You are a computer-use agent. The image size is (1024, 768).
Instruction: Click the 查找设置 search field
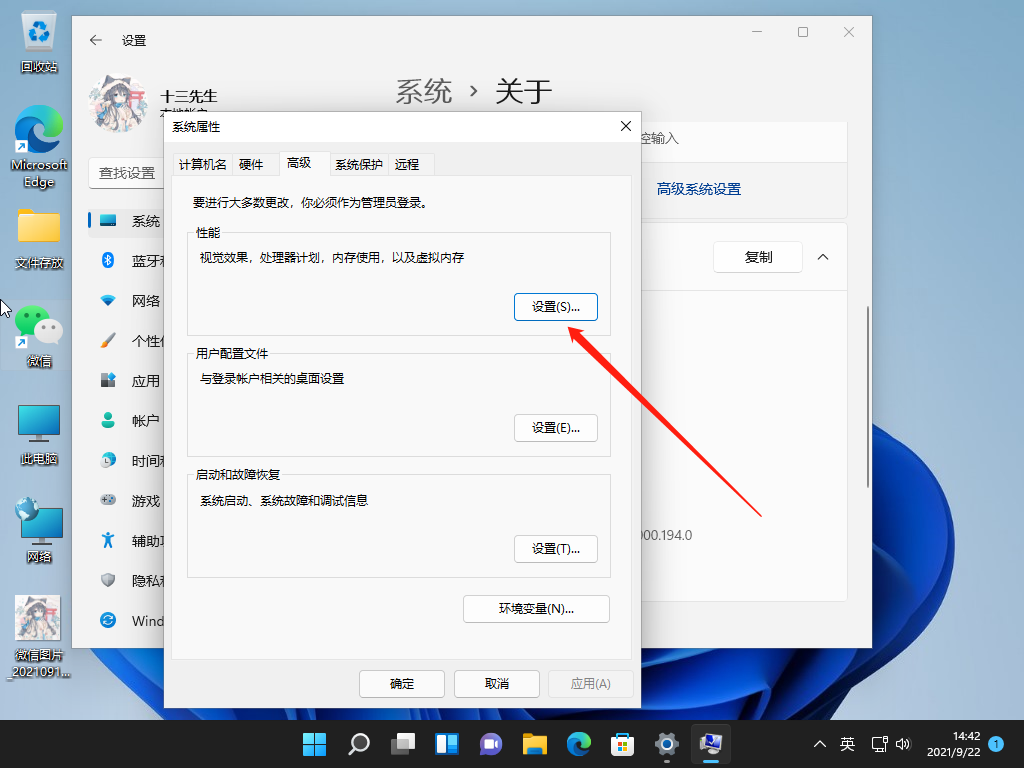click(127, 173)
